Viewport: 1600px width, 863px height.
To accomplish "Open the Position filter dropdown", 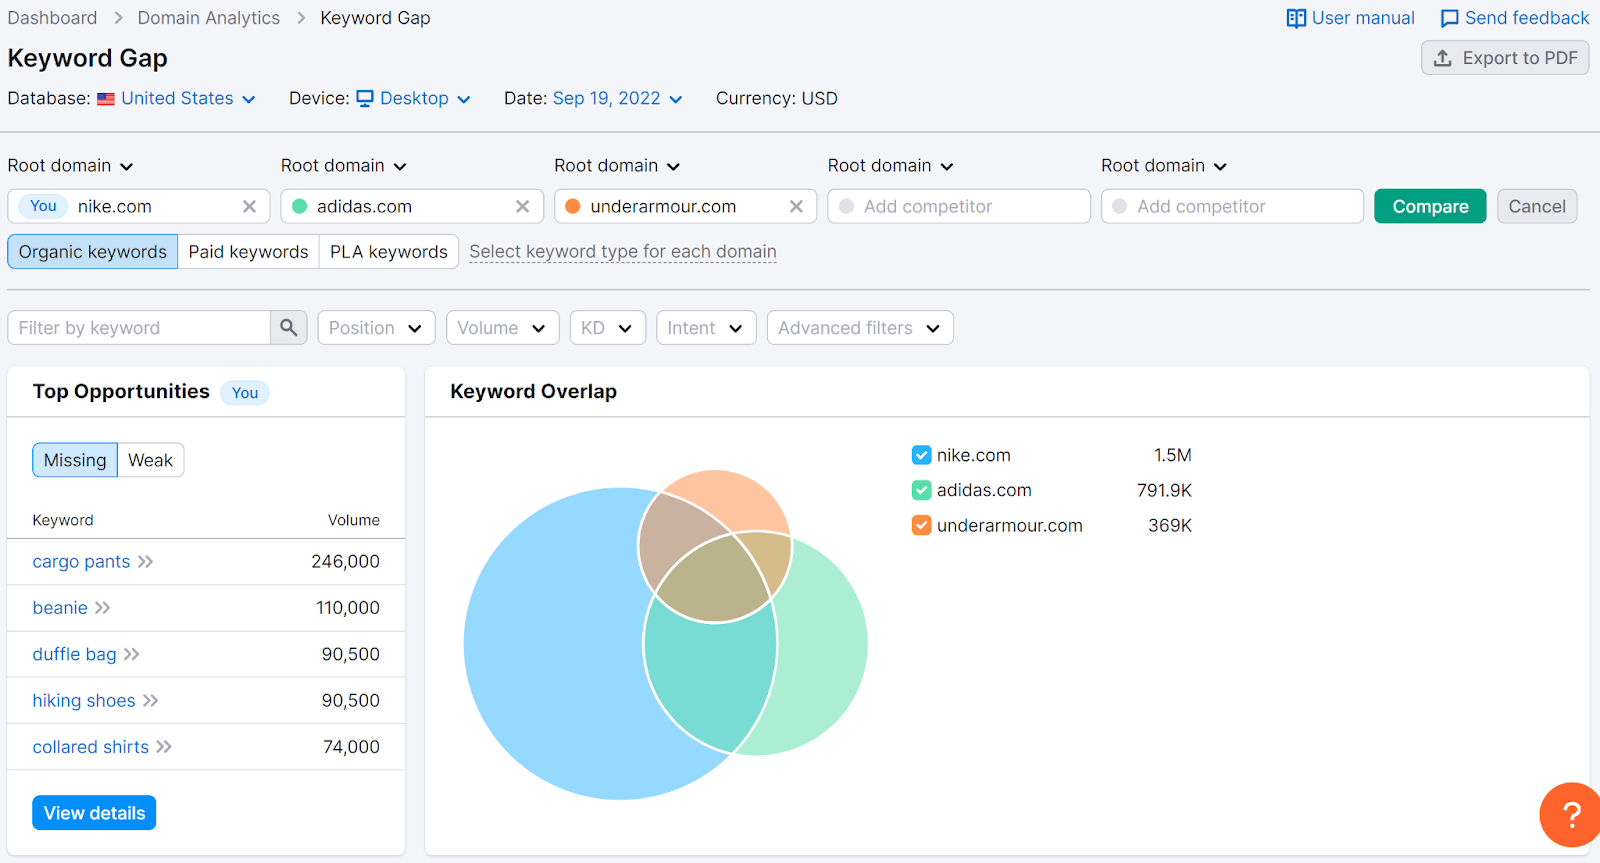I will pos(376,328).
